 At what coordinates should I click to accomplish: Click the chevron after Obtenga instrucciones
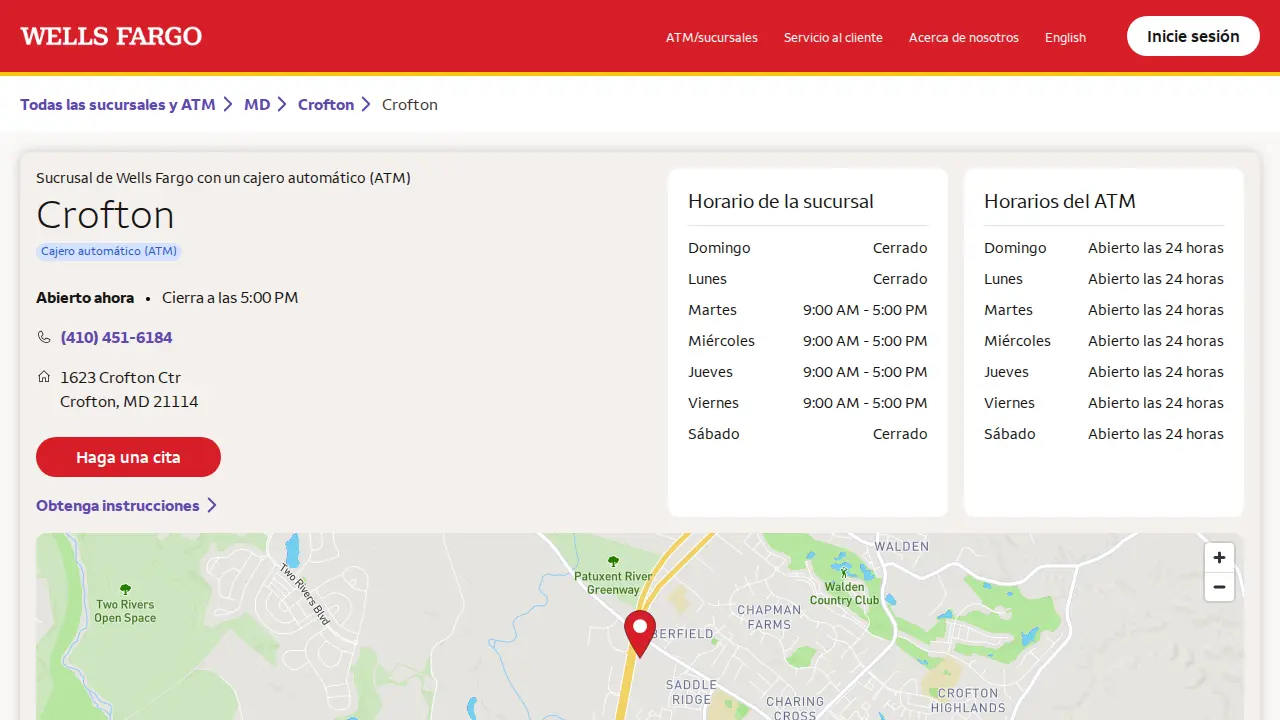tap(212, 506)
